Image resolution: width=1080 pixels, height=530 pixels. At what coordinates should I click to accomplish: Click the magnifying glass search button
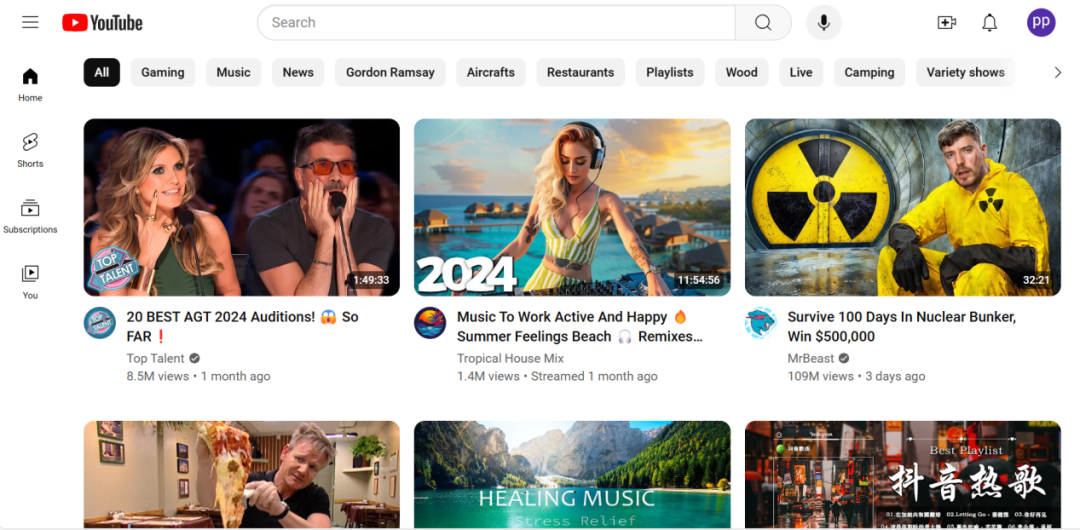click(762, 23)
